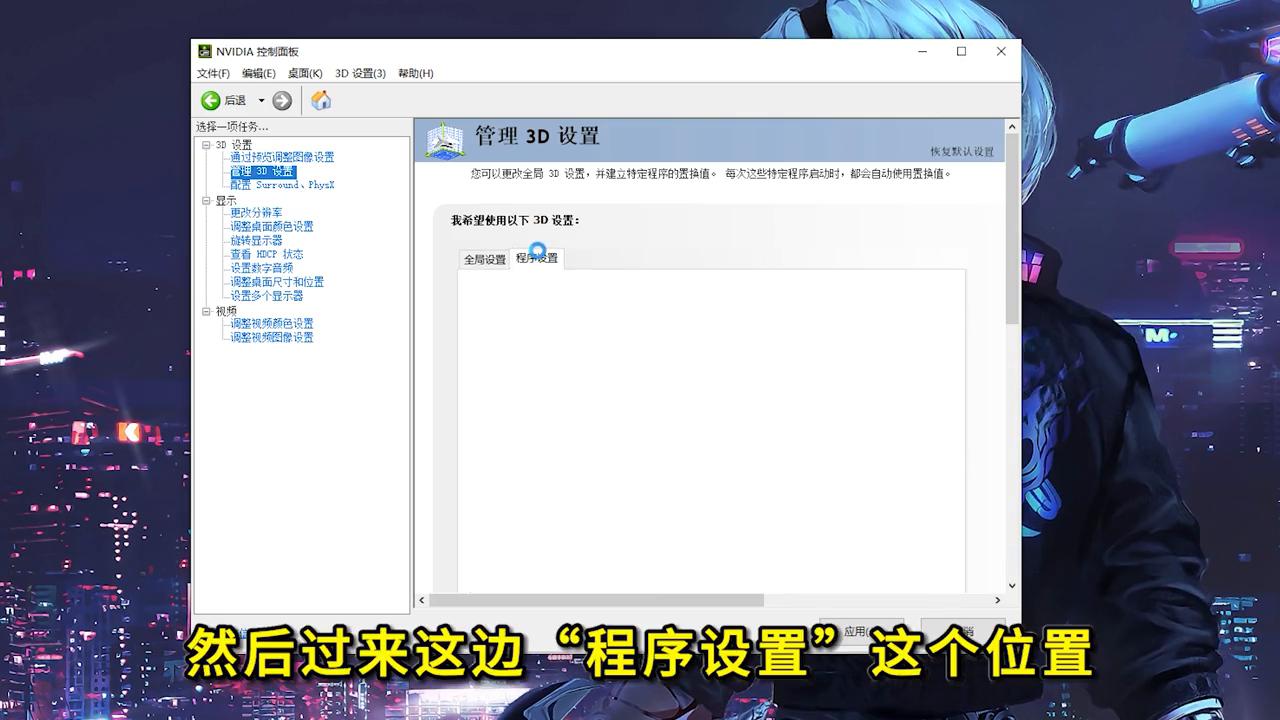Collapse the 显示 tree section

[x=205, y=200]
